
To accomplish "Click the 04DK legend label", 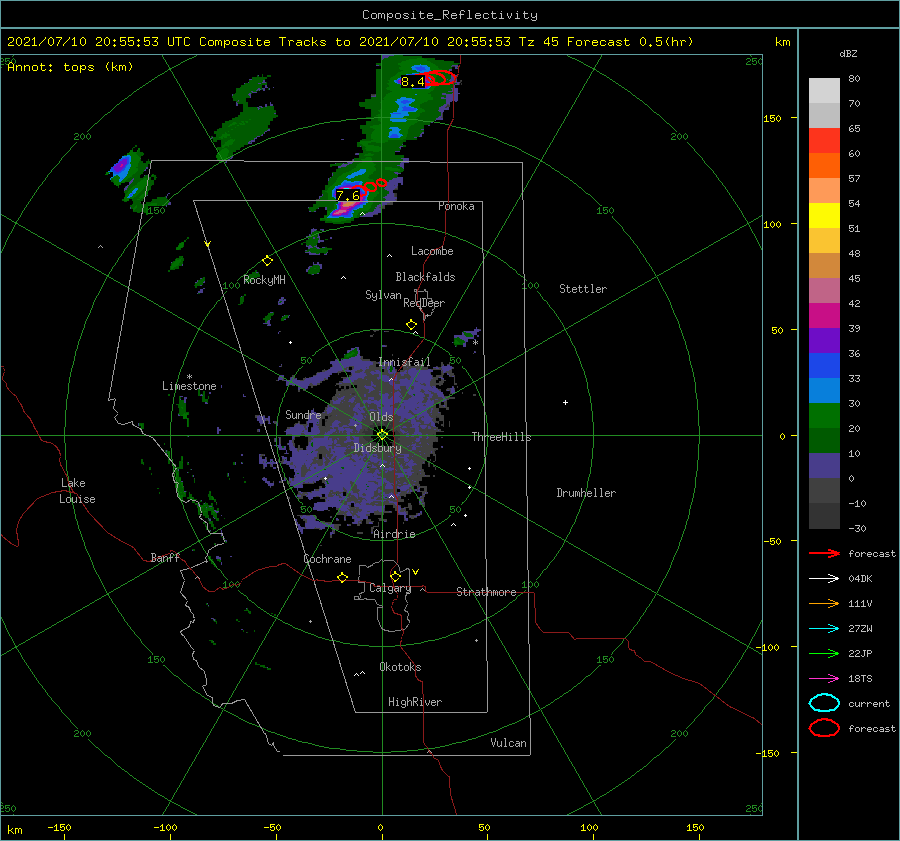I will coord(860,579).
